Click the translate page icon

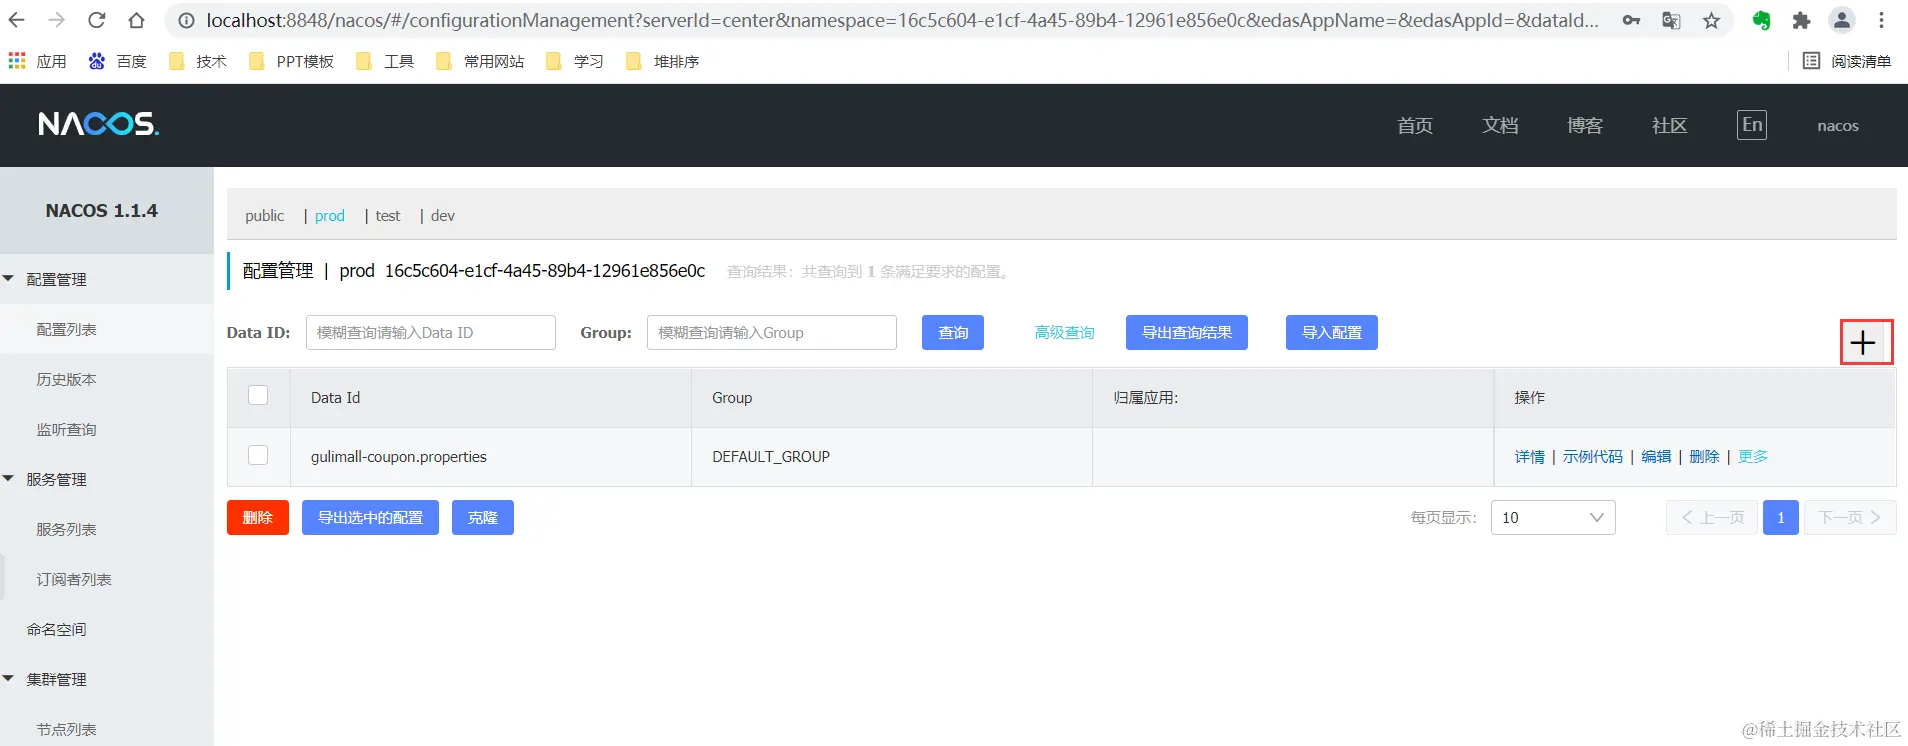coord(1671,20)
